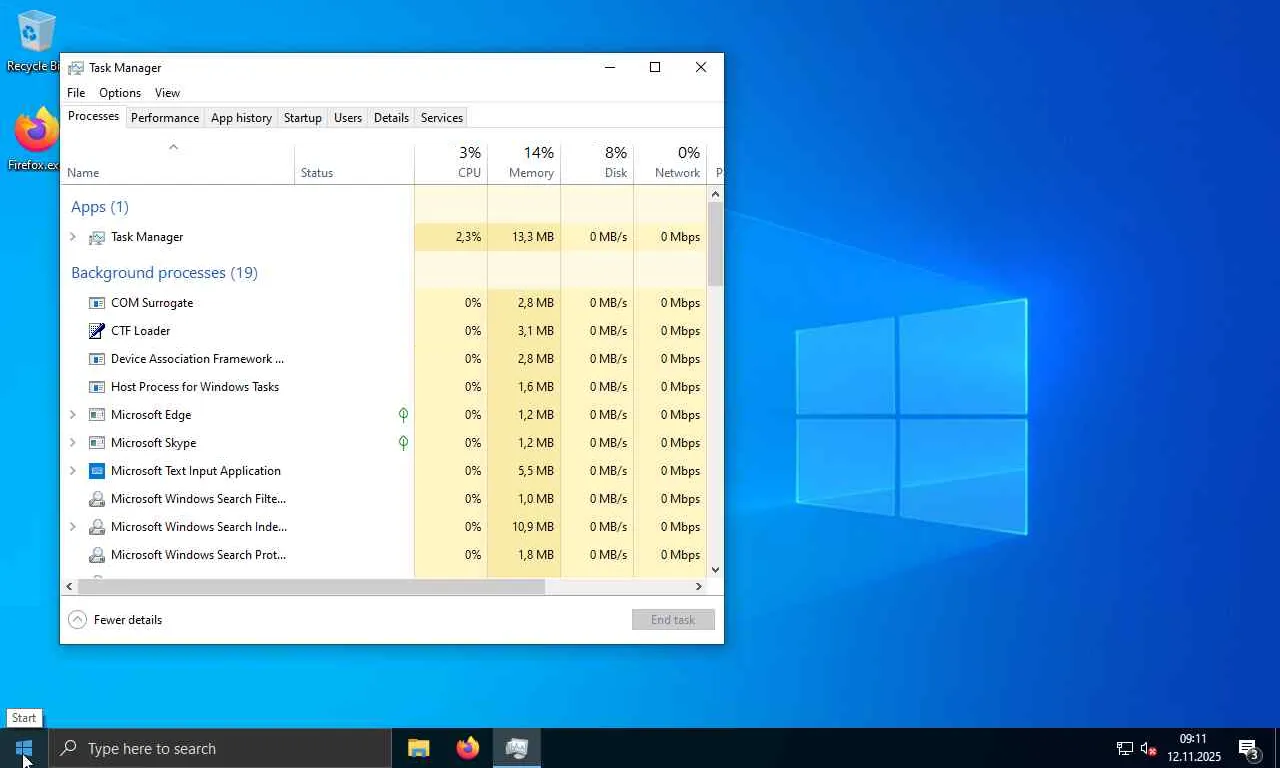The image size is (1280, 768).
Task: Click the horizontal scrollbar right arrow
Action: coord(699,587)
